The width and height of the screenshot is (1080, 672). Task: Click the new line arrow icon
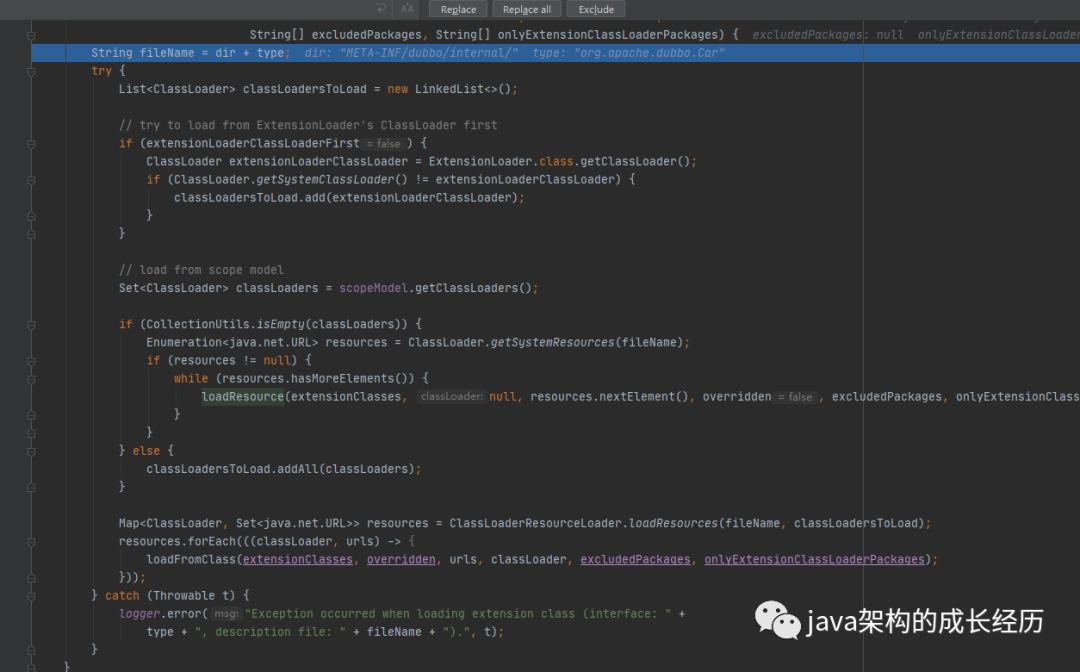(x=381, y=8)
